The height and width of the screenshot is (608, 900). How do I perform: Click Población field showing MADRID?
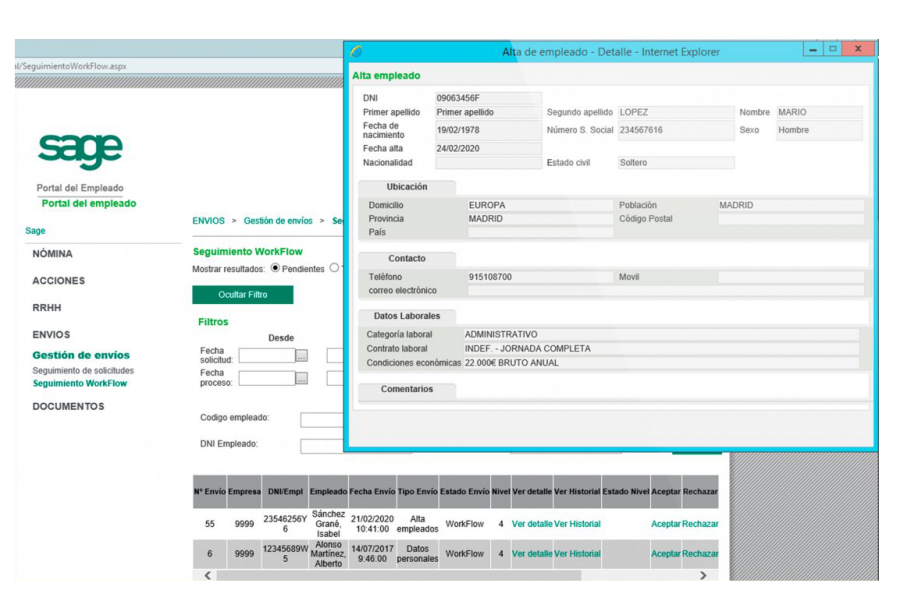pos(791,206)
